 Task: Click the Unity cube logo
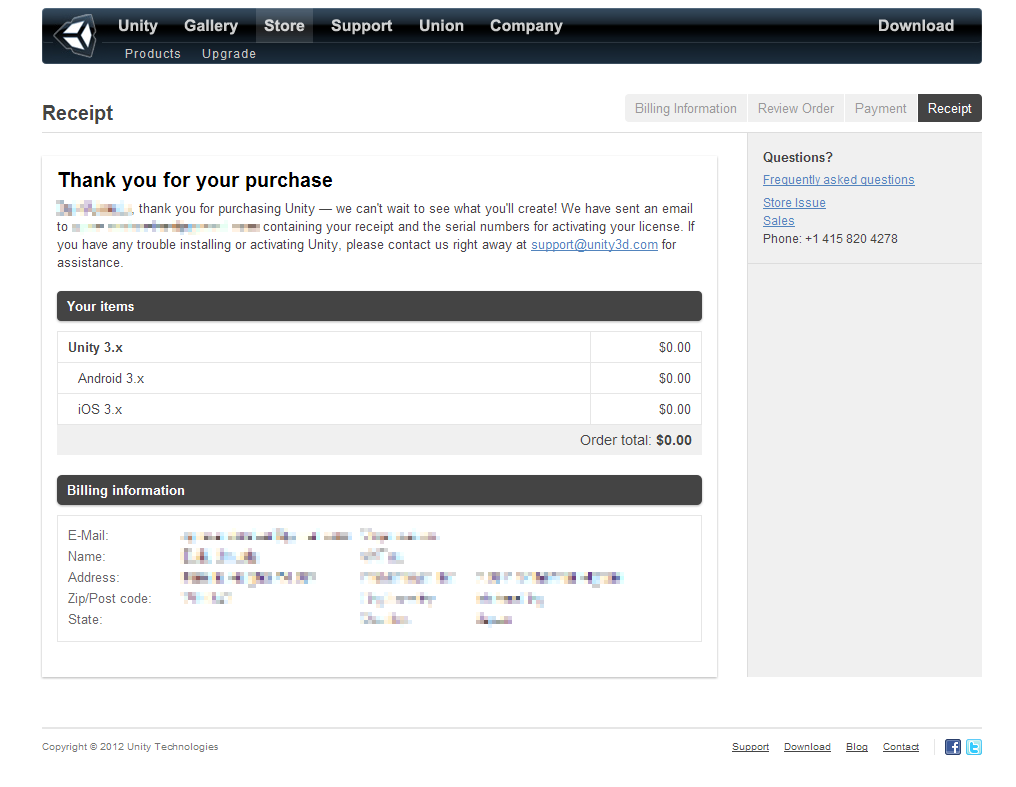pyautogui.click(x=76, y=36)
